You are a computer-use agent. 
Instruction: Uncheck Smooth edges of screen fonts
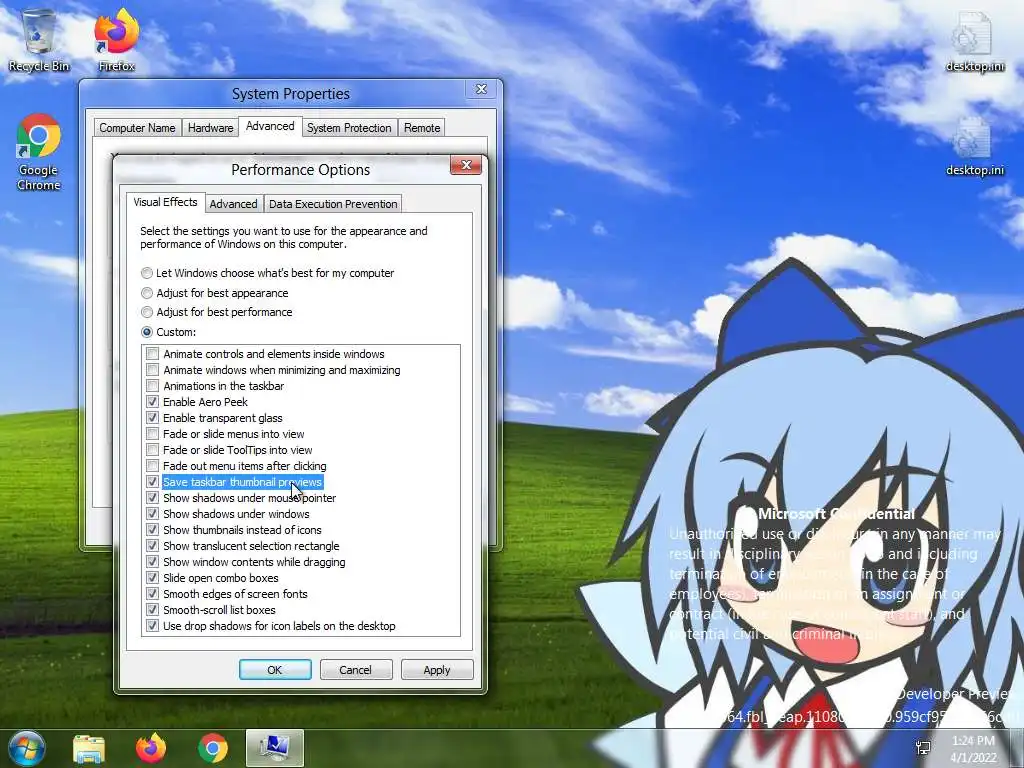click(153, 594)
